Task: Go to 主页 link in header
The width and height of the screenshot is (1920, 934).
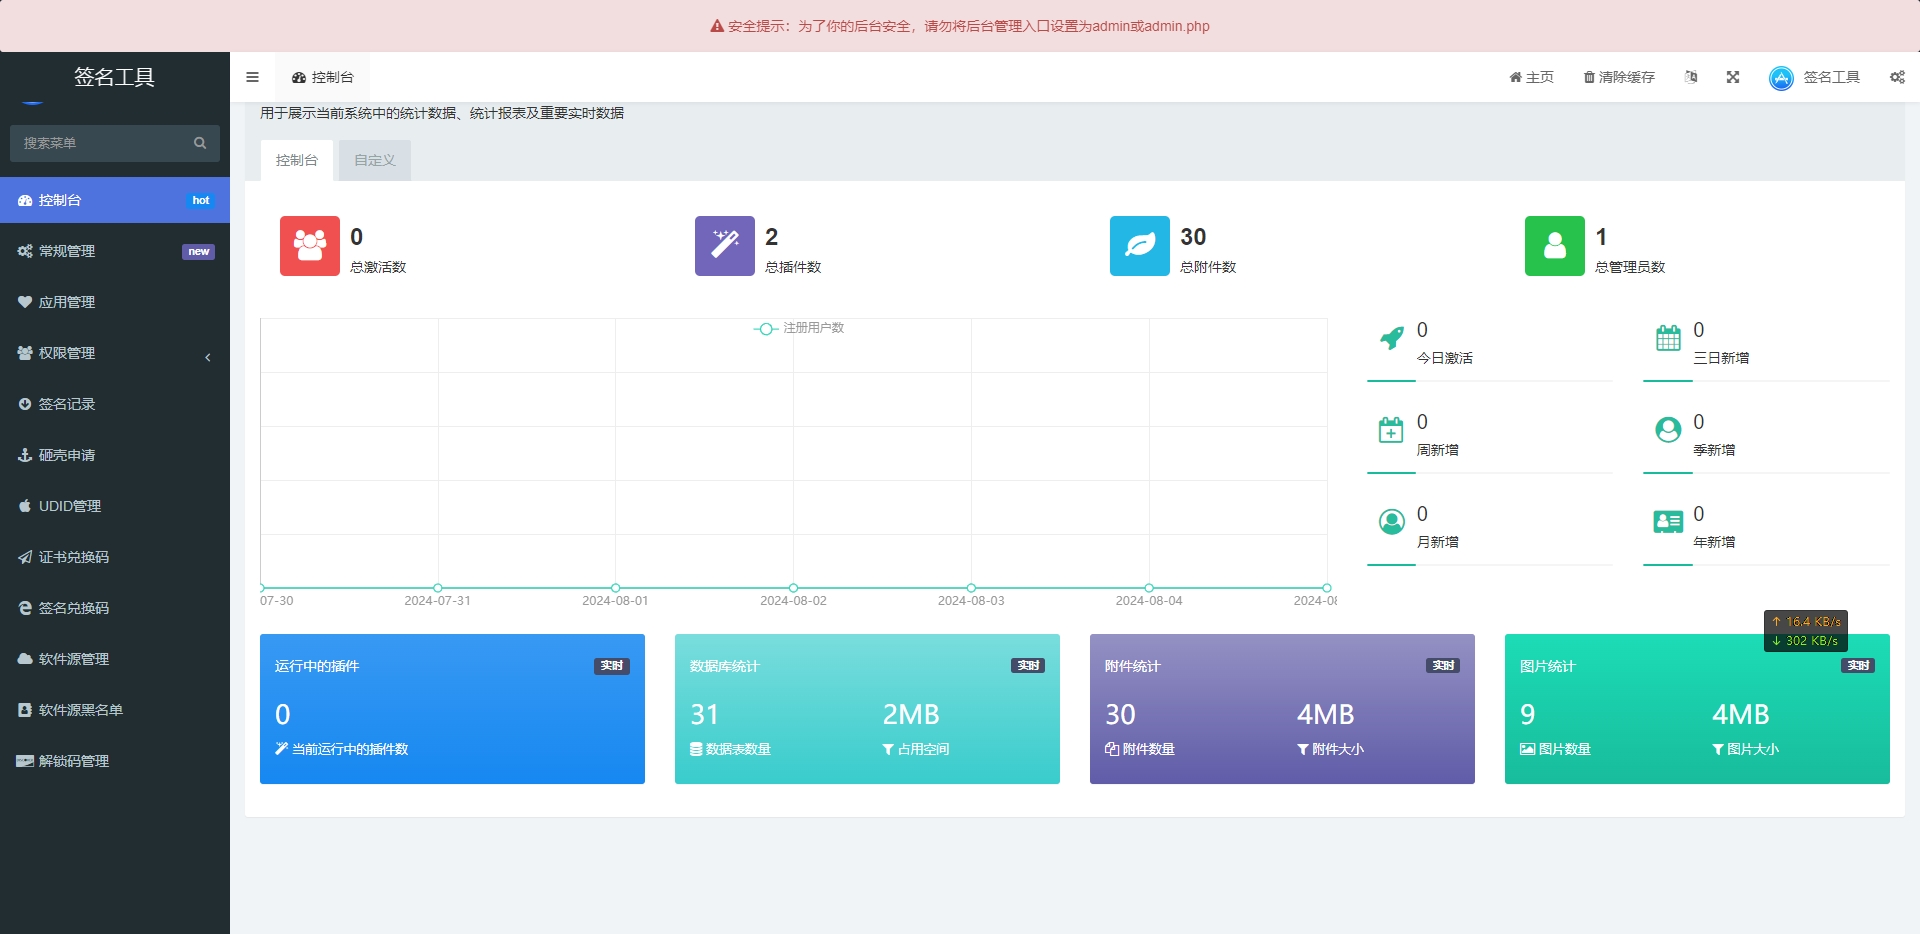Action: coord(1531,77)
